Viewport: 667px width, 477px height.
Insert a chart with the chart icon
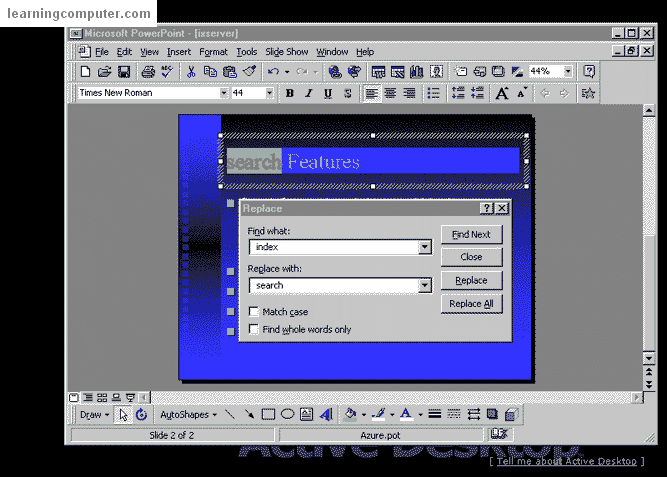pyautogui.click(x=416, y=71)
